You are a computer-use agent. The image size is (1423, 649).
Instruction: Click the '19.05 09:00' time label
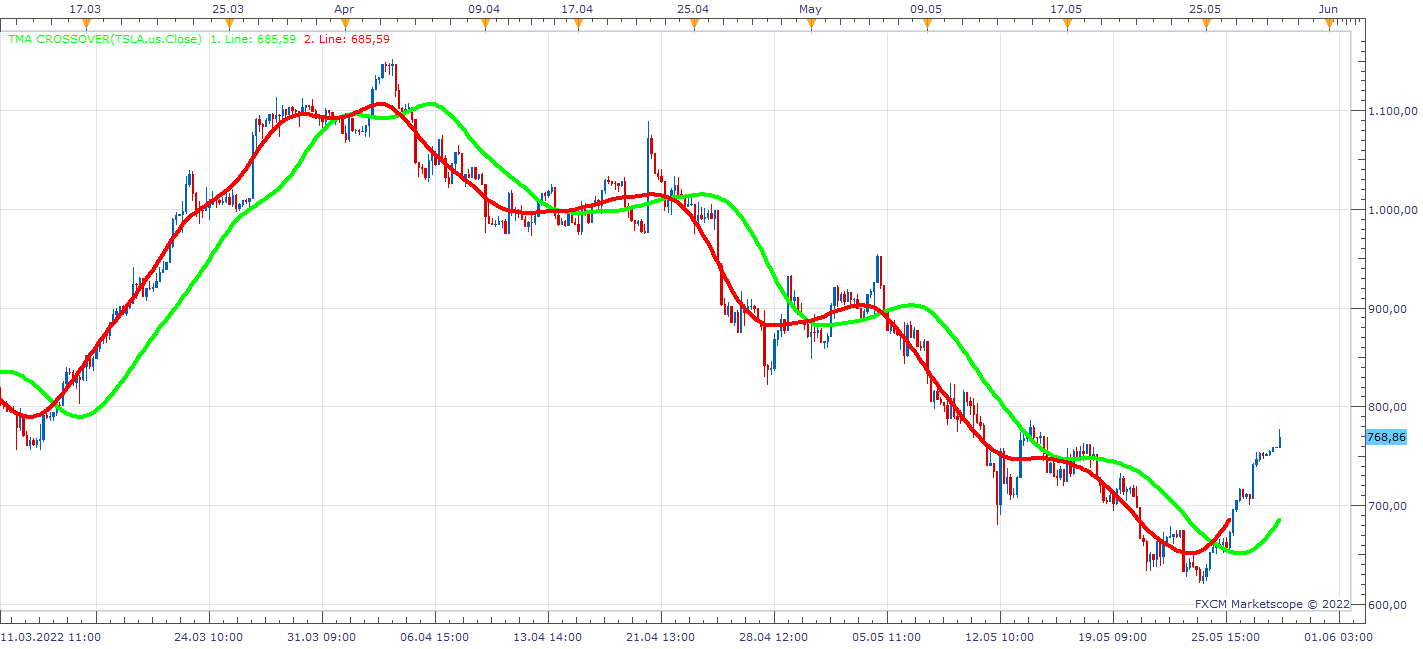tap(1113, 637)
